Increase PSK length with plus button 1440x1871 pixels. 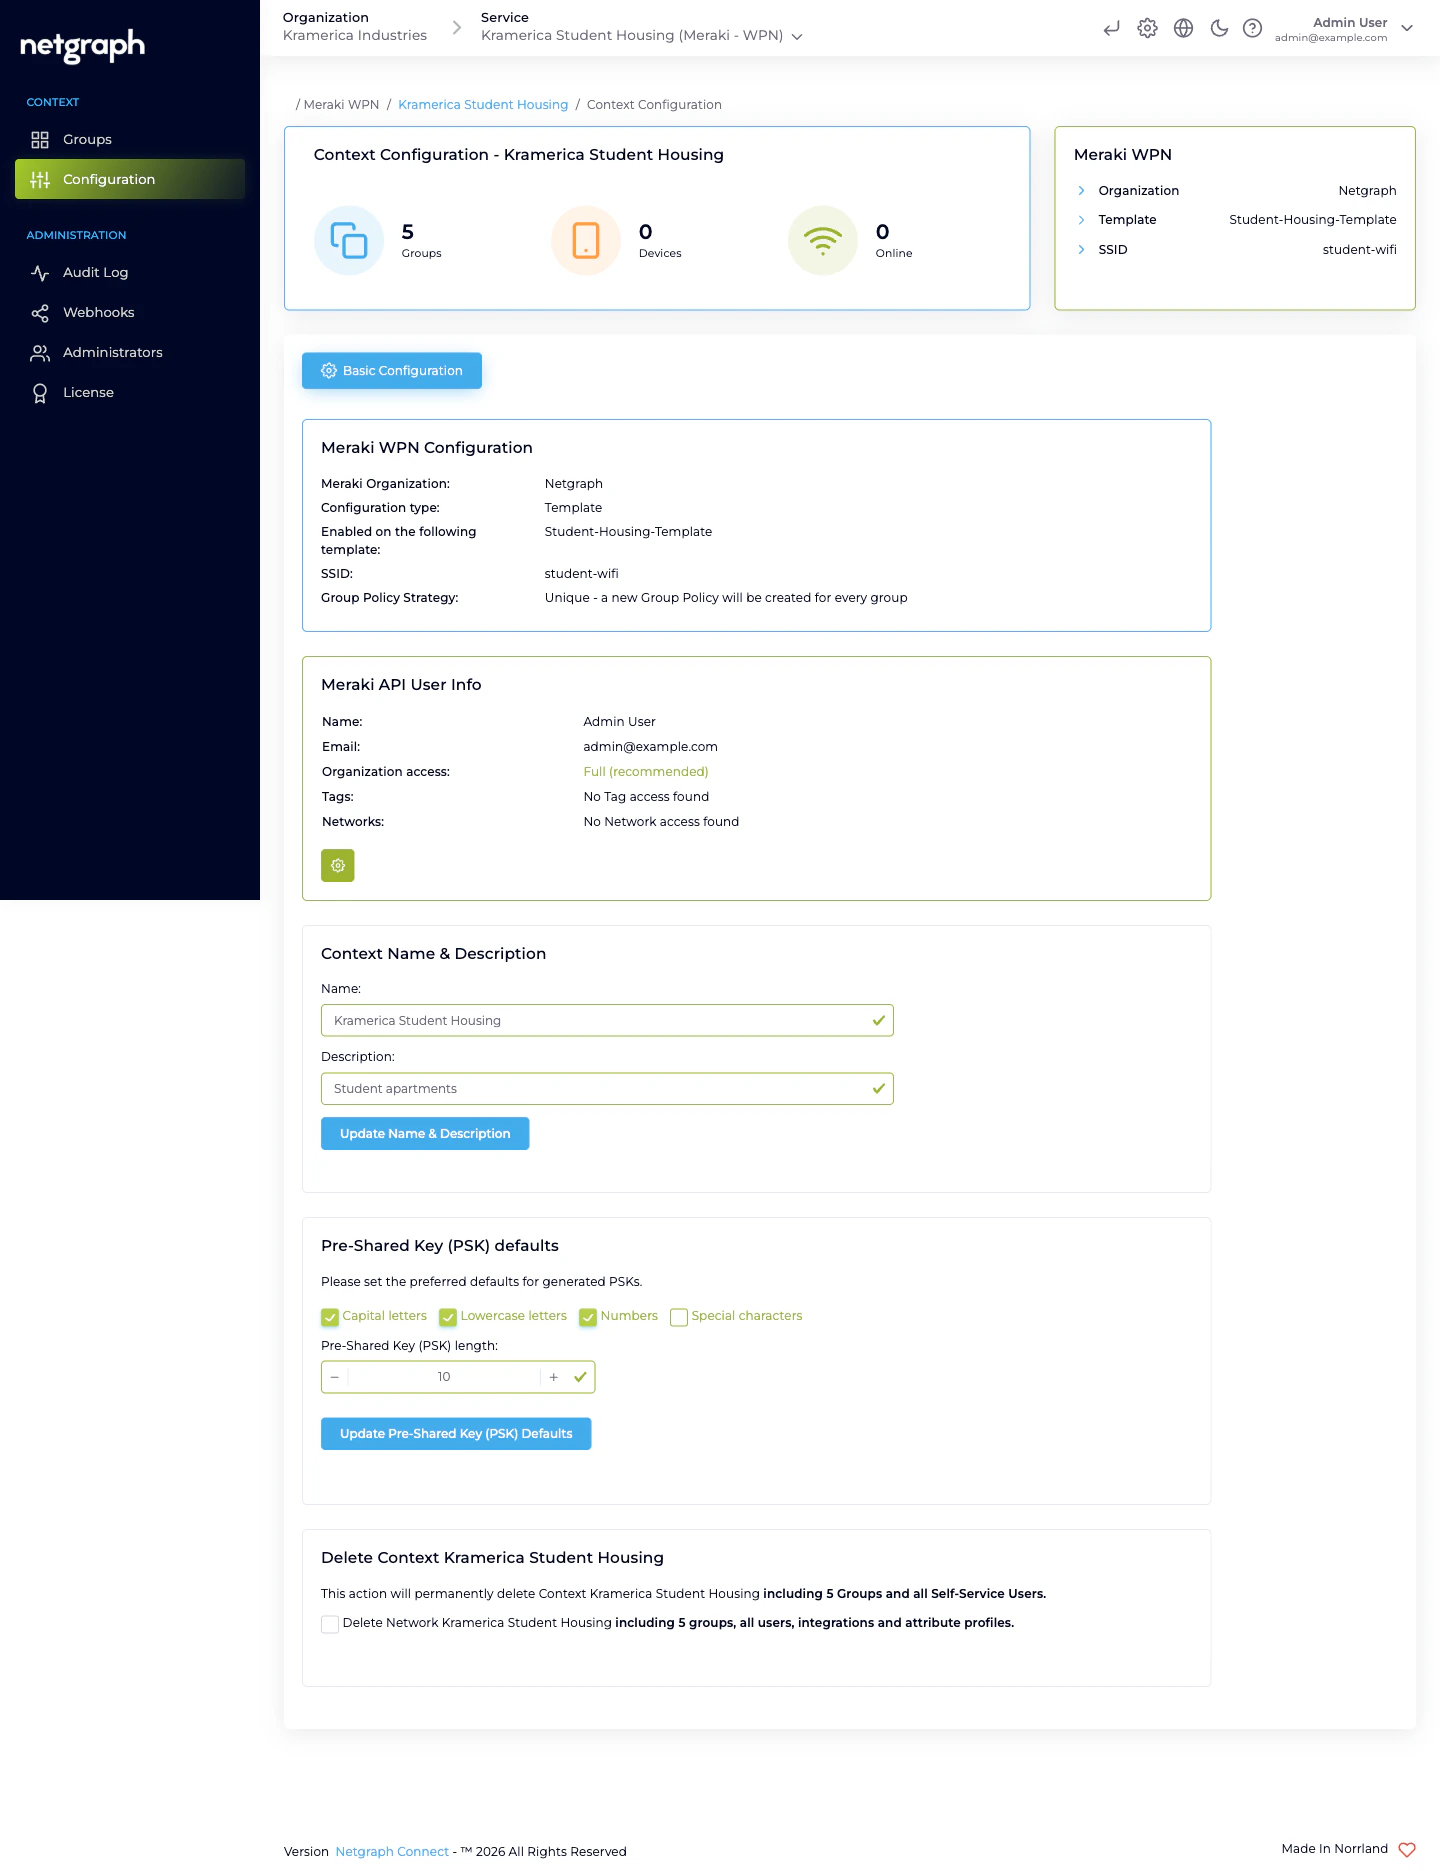553,1377
